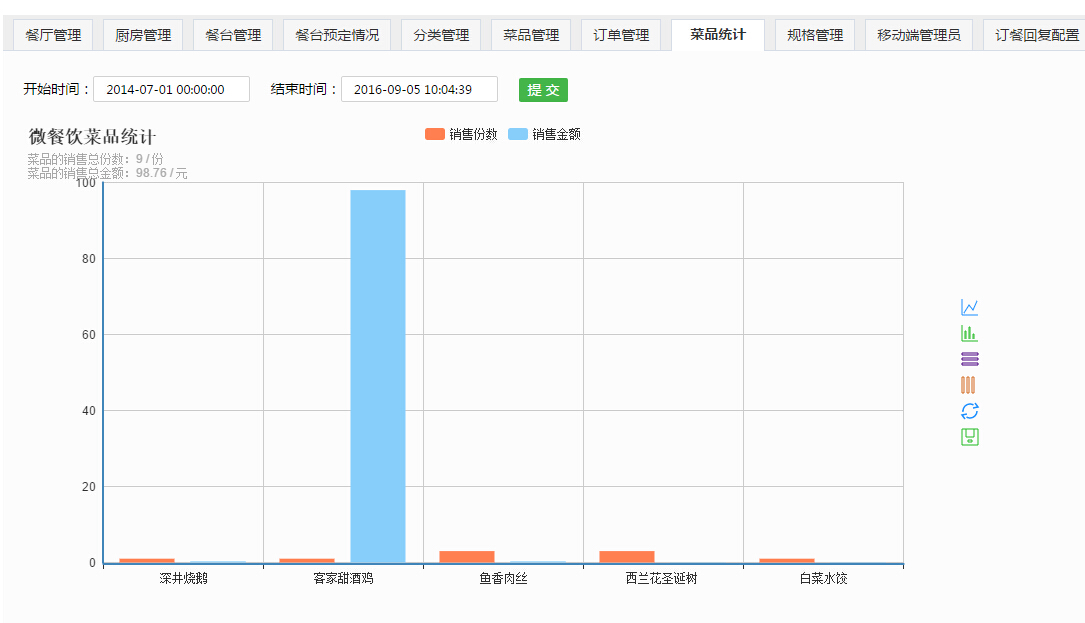Switch to the 厨房管理 tab
Viewport: 1085px width, 623px height.
[143, 35]
